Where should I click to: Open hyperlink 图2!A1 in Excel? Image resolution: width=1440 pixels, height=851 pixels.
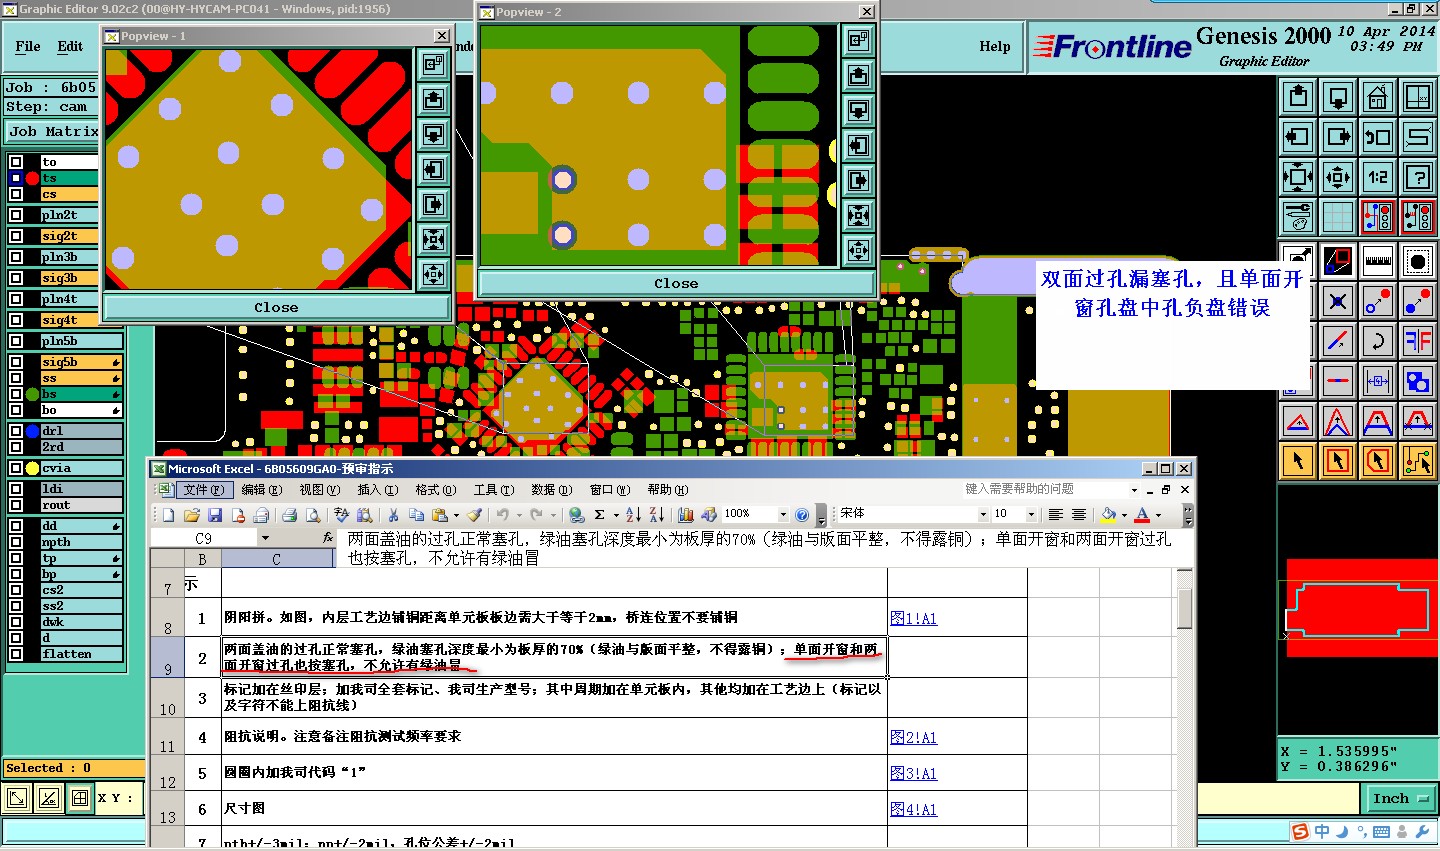(914, 738)
